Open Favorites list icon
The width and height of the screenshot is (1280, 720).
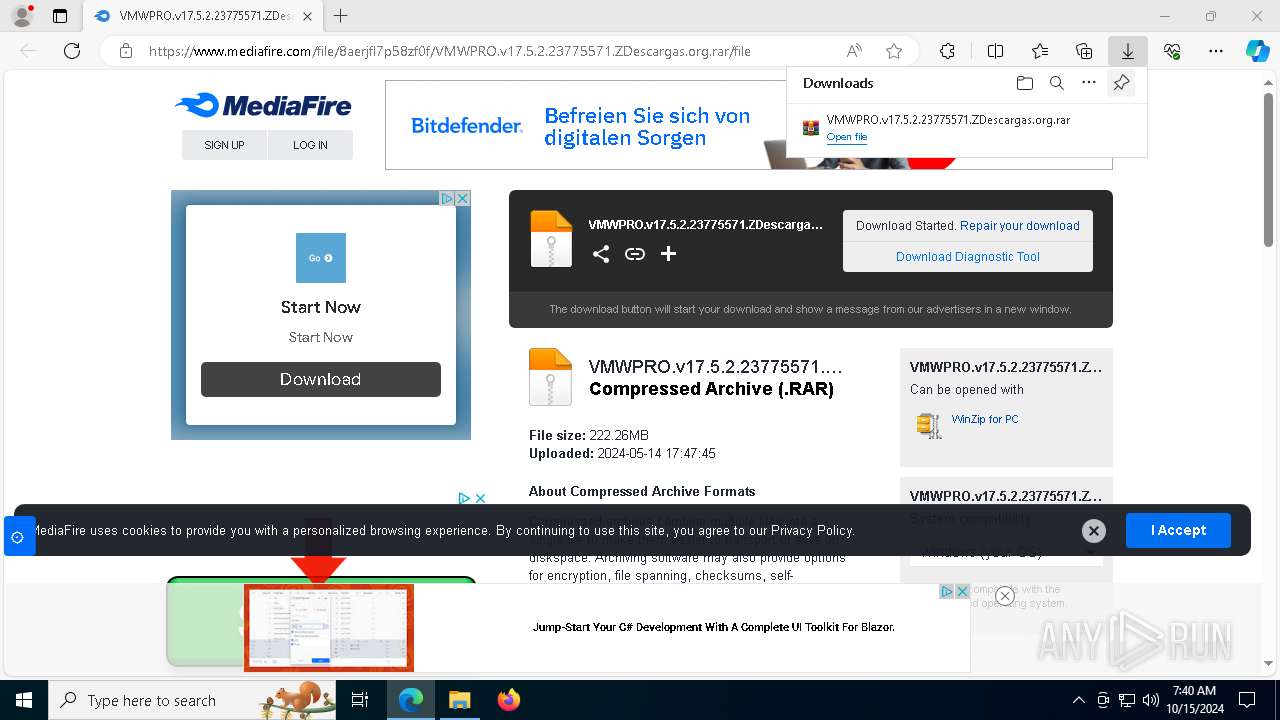(x=1040, y=51)
